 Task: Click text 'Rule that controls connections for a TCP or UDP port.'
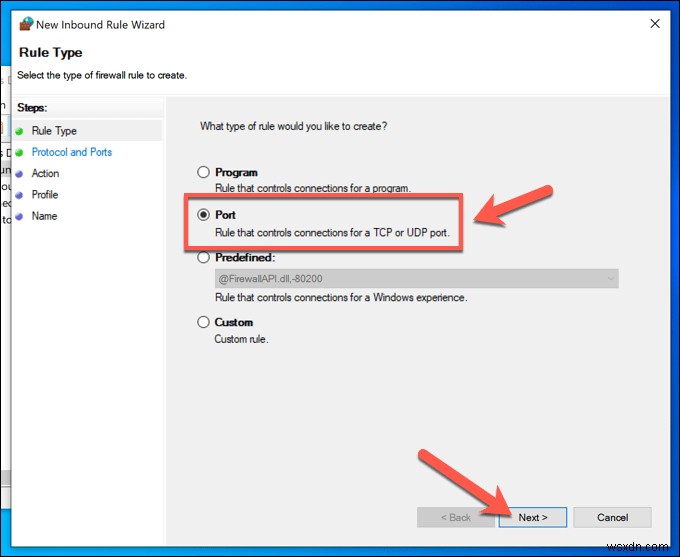click(333, 233)
